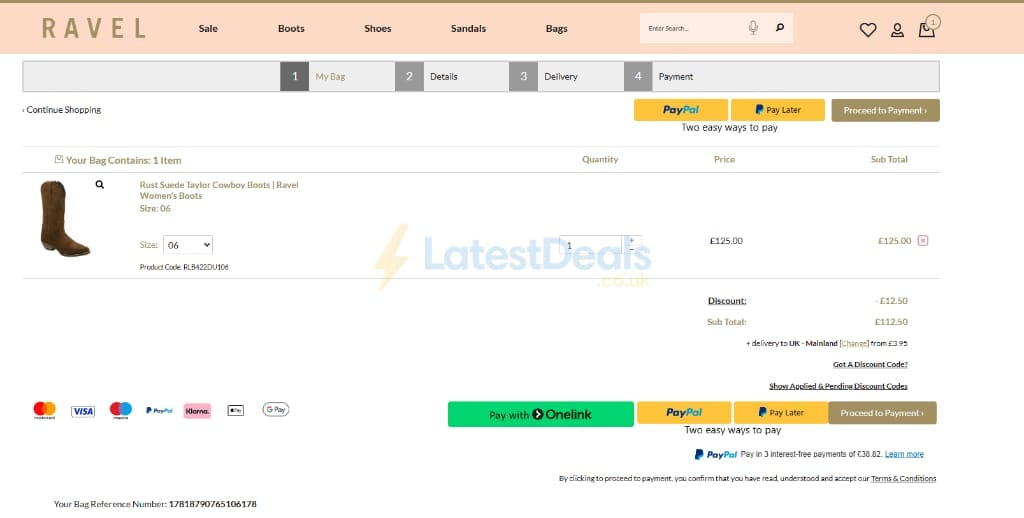Activate the voice search microphone
Screen dimensions: 1024x518
tap(753, 27)
